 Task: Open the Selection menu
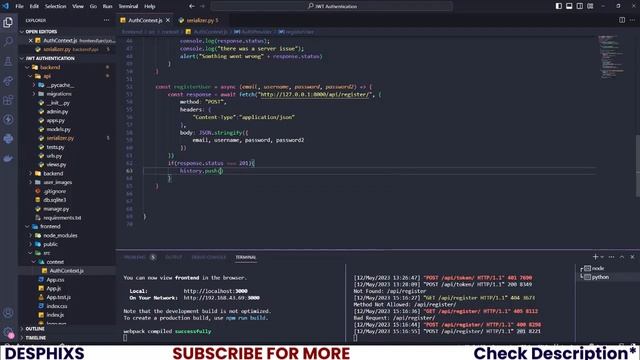[55, 6]
